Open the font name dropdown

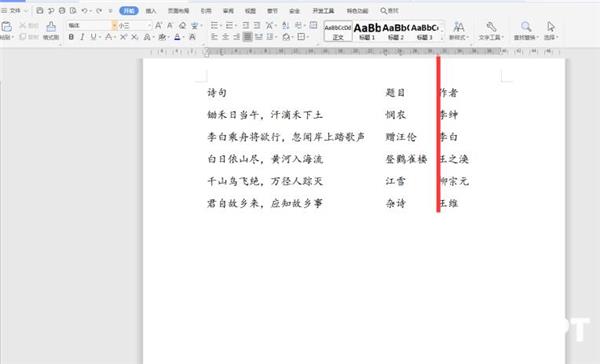pyautogui.click(x=114, y=26)
